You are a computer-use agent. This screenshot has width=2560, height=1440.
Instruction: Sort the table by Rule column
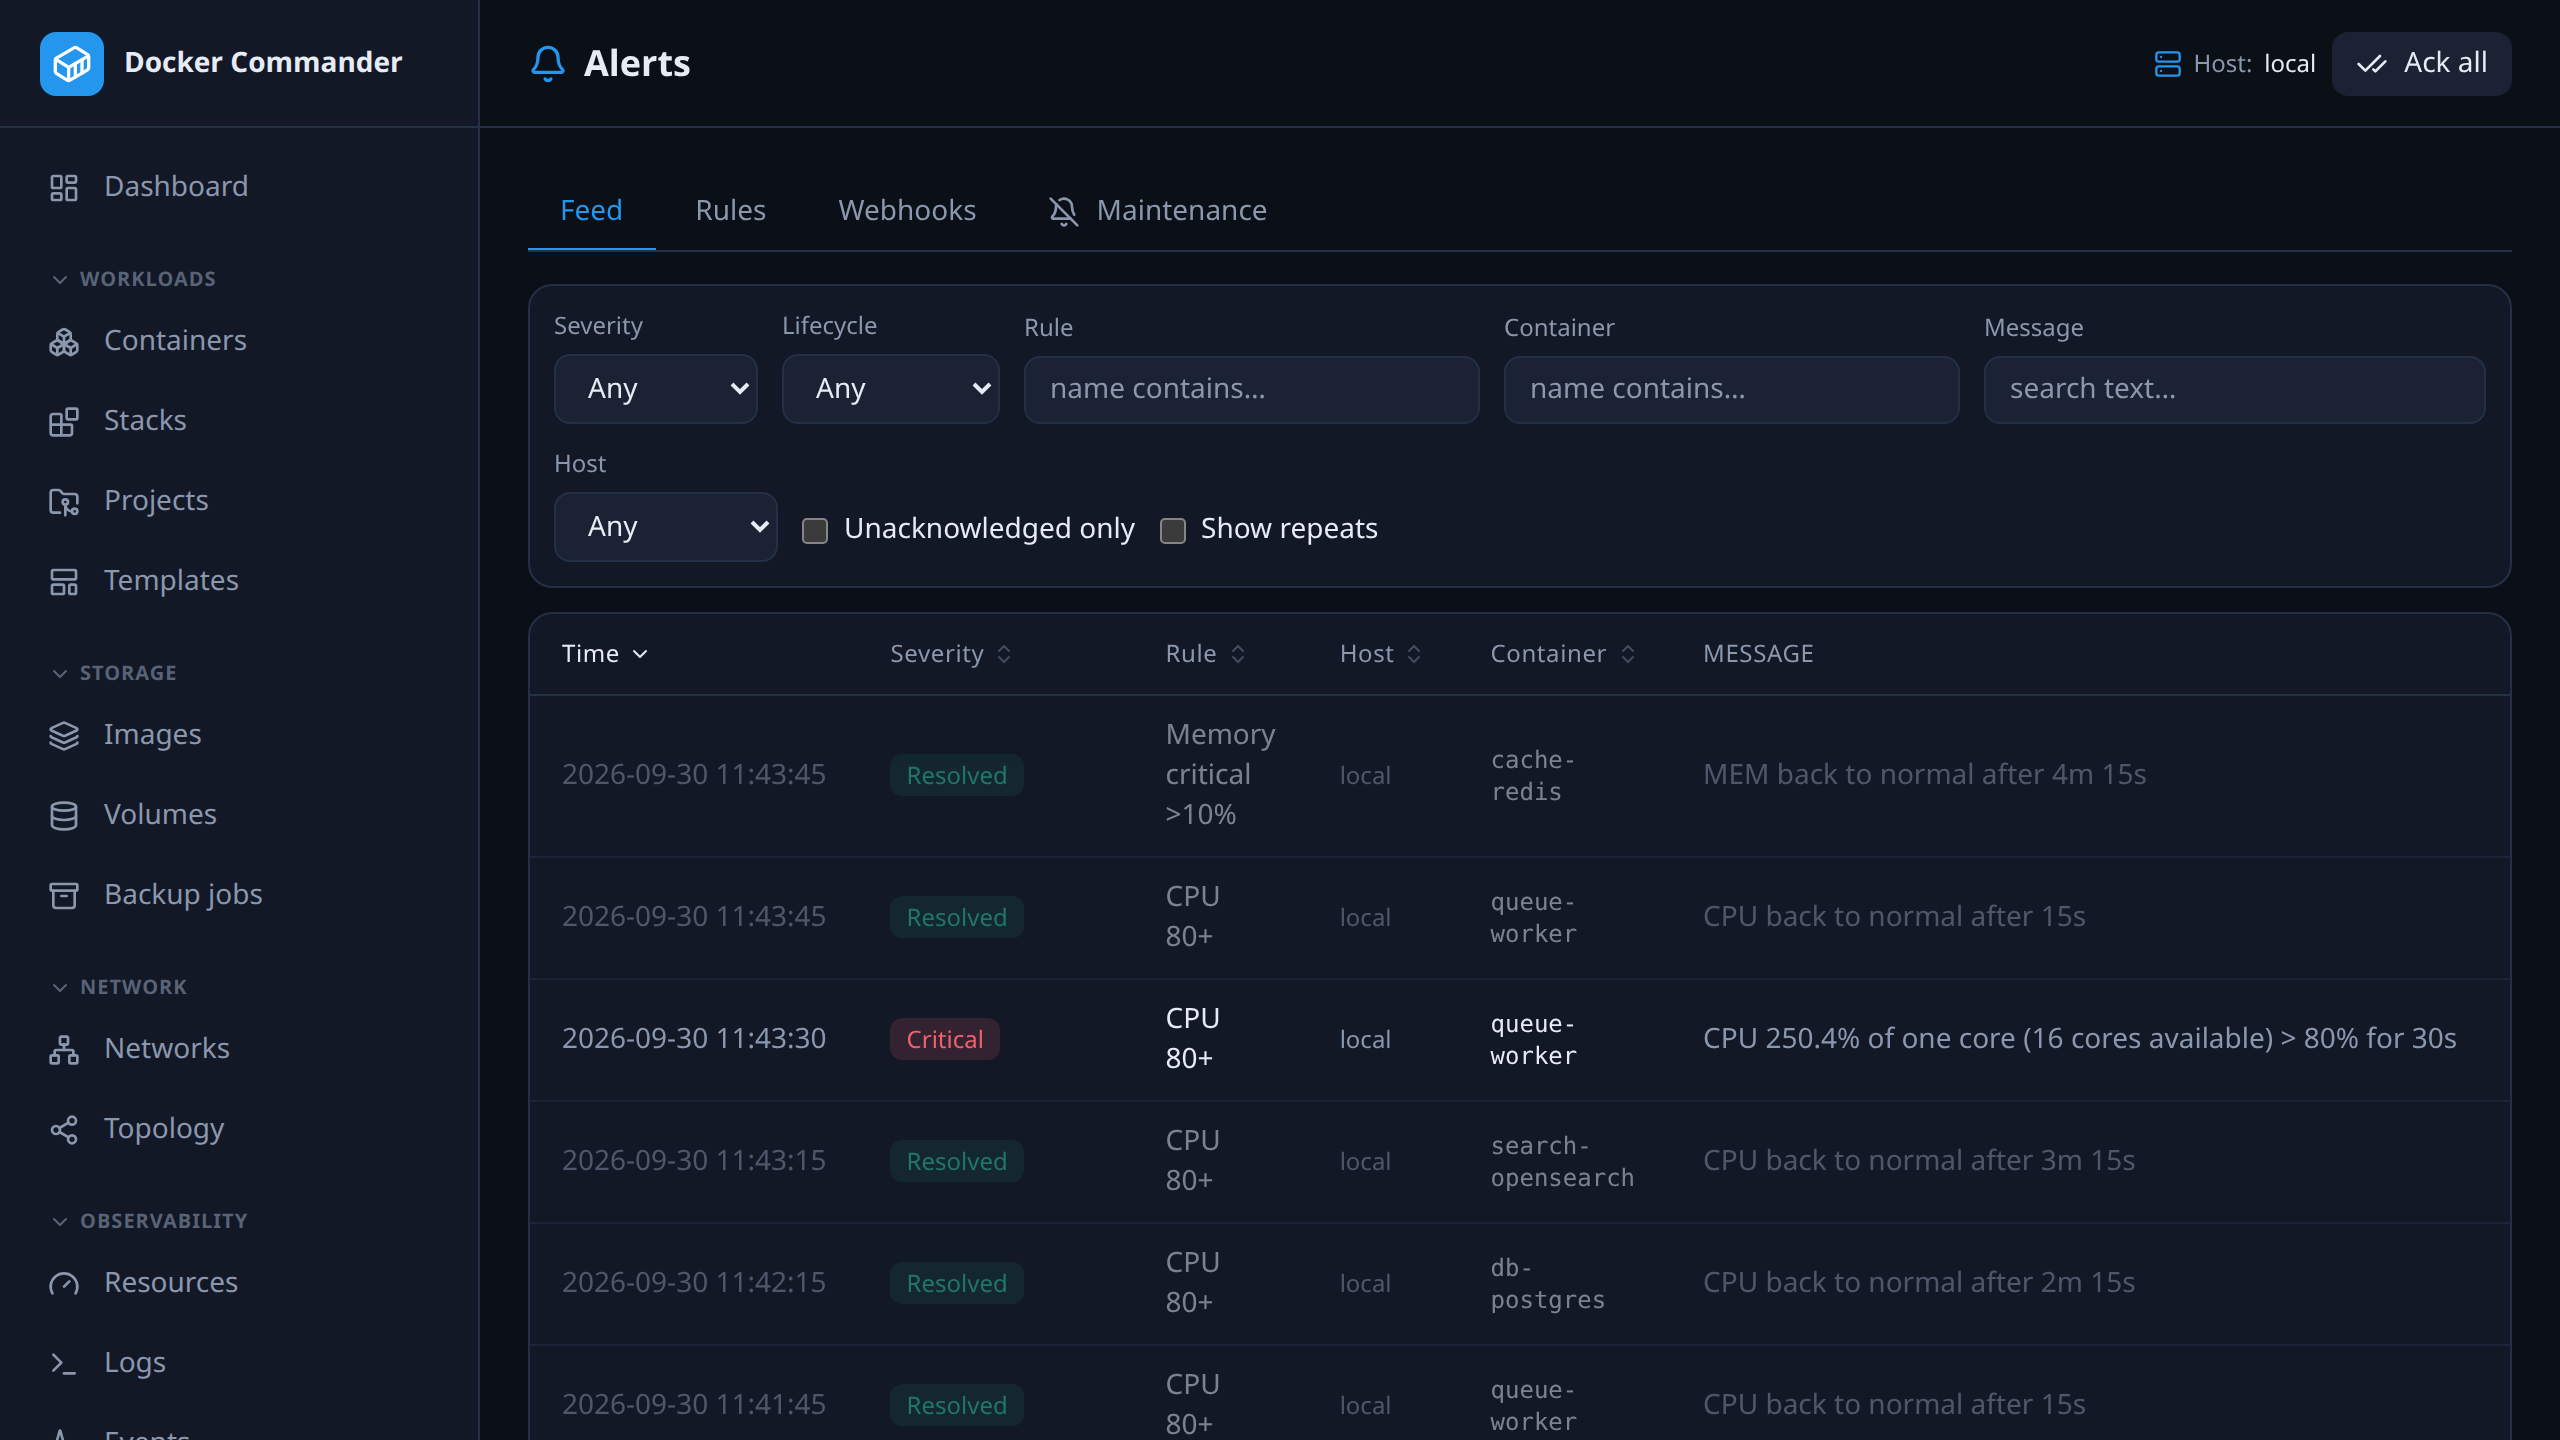click(x=1206, y=654)
